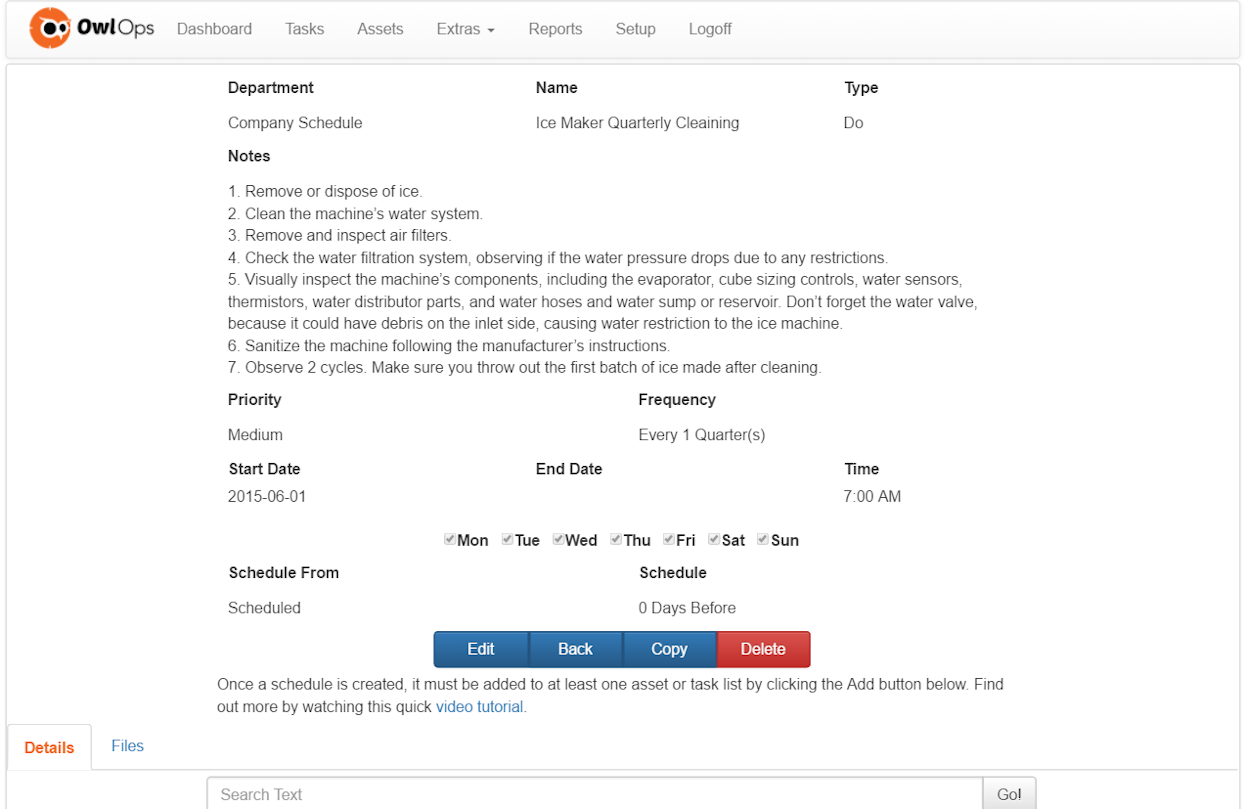1246x809 pixels.
Task: Open the video tutorial link
Action: click(479, 706)
